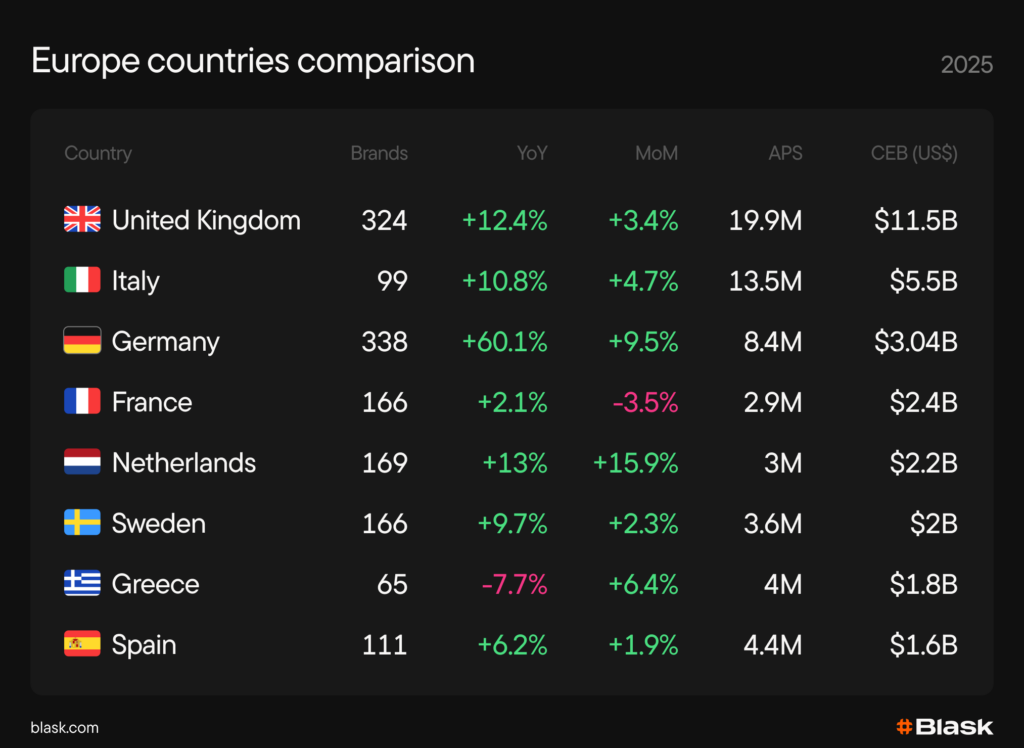Click the Greece flag icon
This screenshot has height=748, width=1024.
pos(82,584)
